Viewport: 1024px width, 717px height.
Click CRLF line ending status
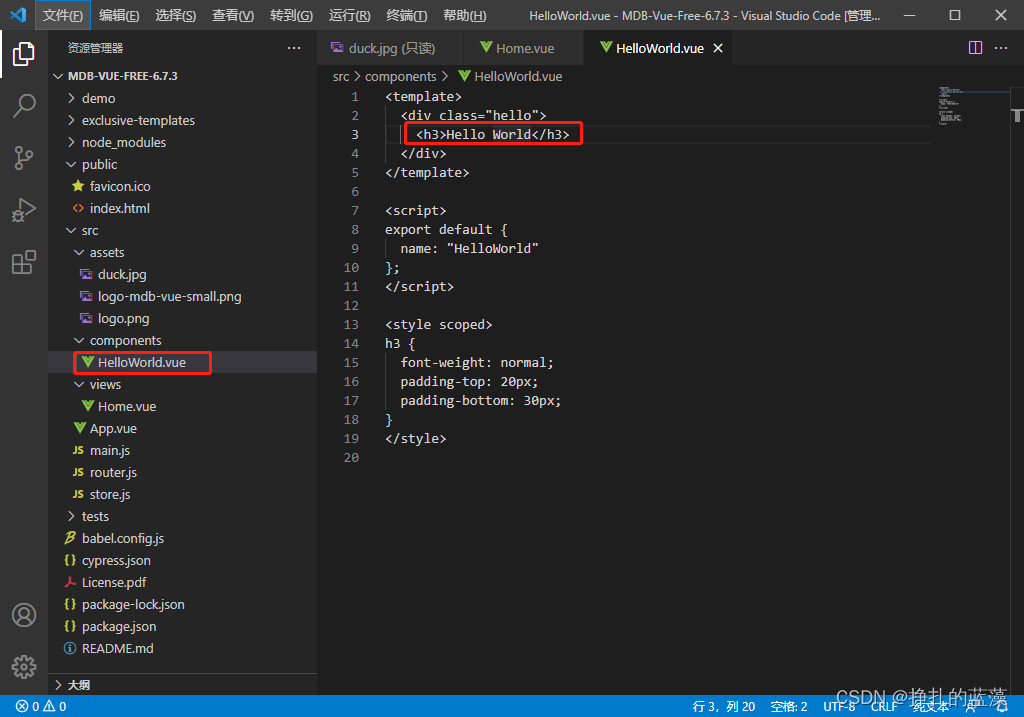click(x=884, y=707)
